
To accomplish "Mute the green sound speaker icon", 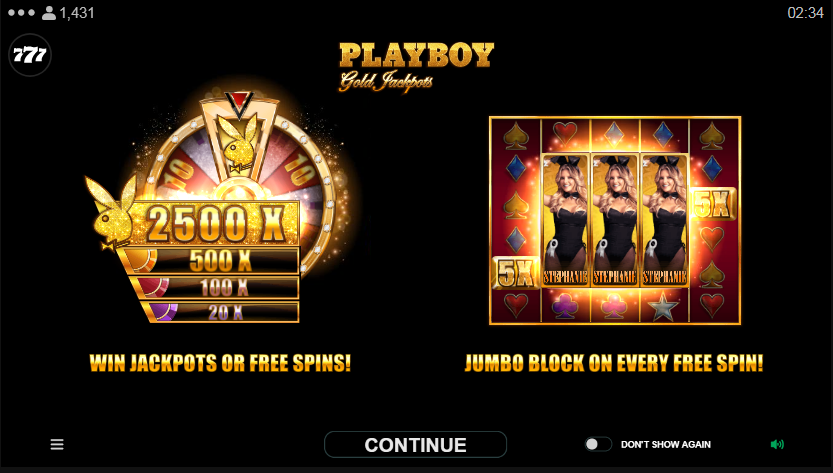I will (777, 444).
